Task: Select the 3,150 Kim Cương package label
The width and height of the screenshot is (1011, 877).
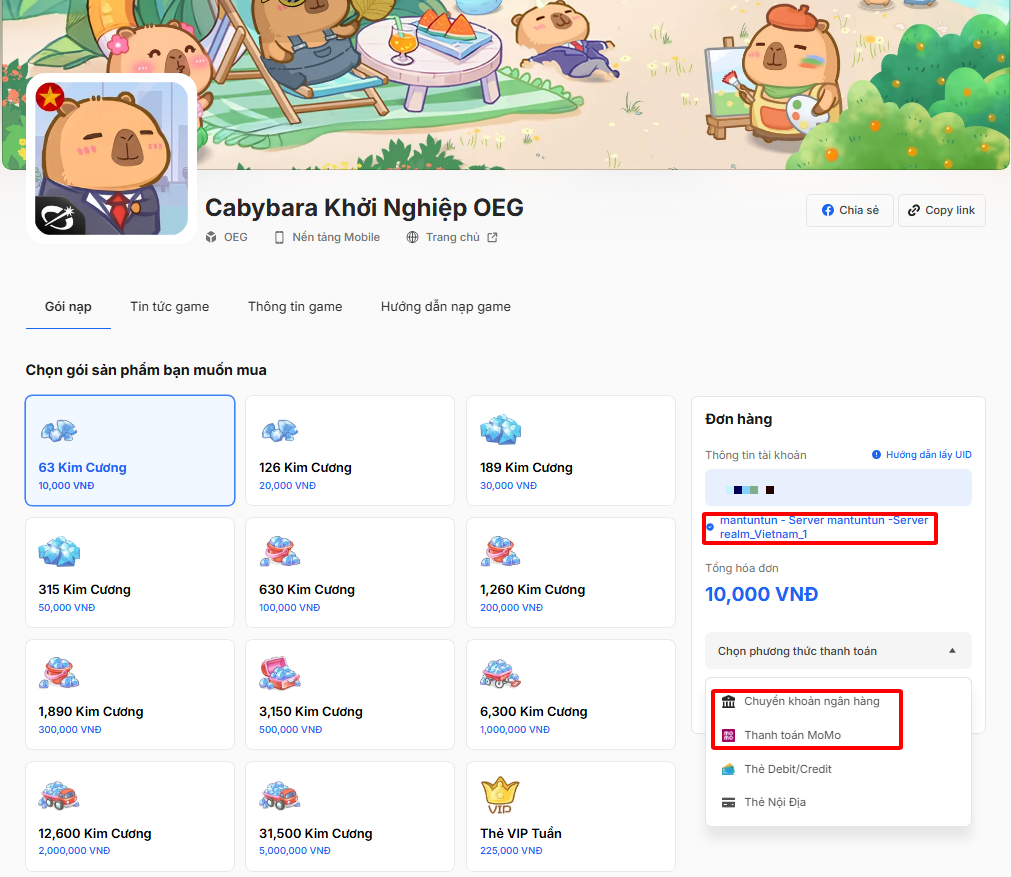Action: (x=311, y=711)
